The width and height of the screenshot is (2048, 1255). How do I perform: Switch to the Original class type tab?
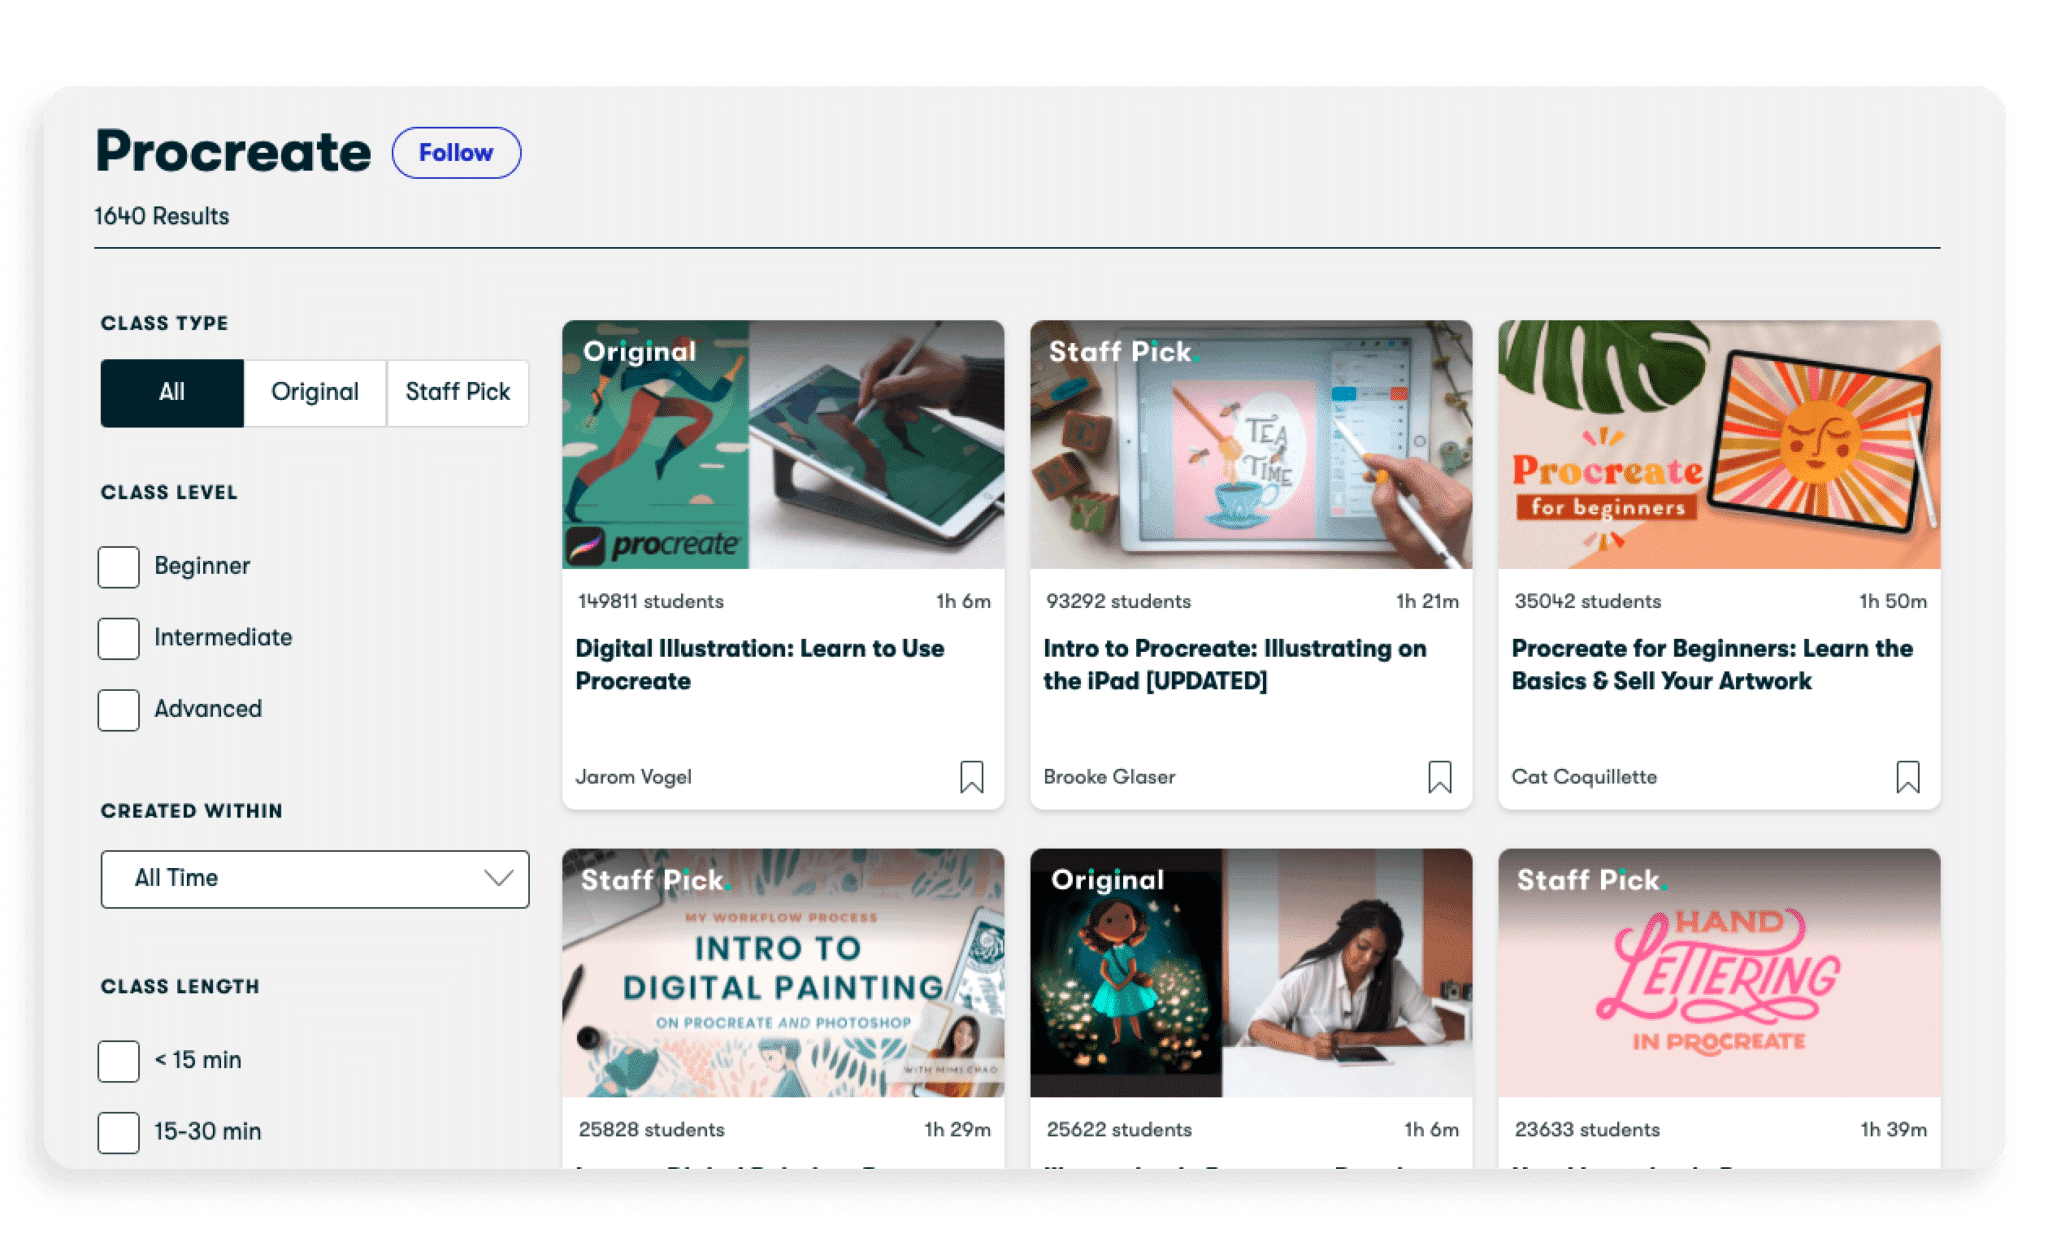(x=313, y=392)
